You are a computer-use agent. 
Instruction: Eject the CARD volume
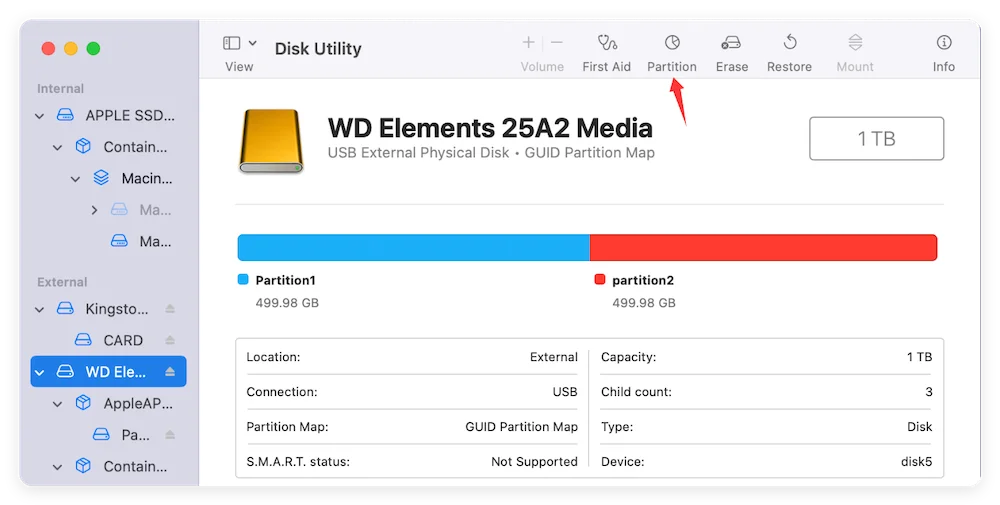coord(170,340)
